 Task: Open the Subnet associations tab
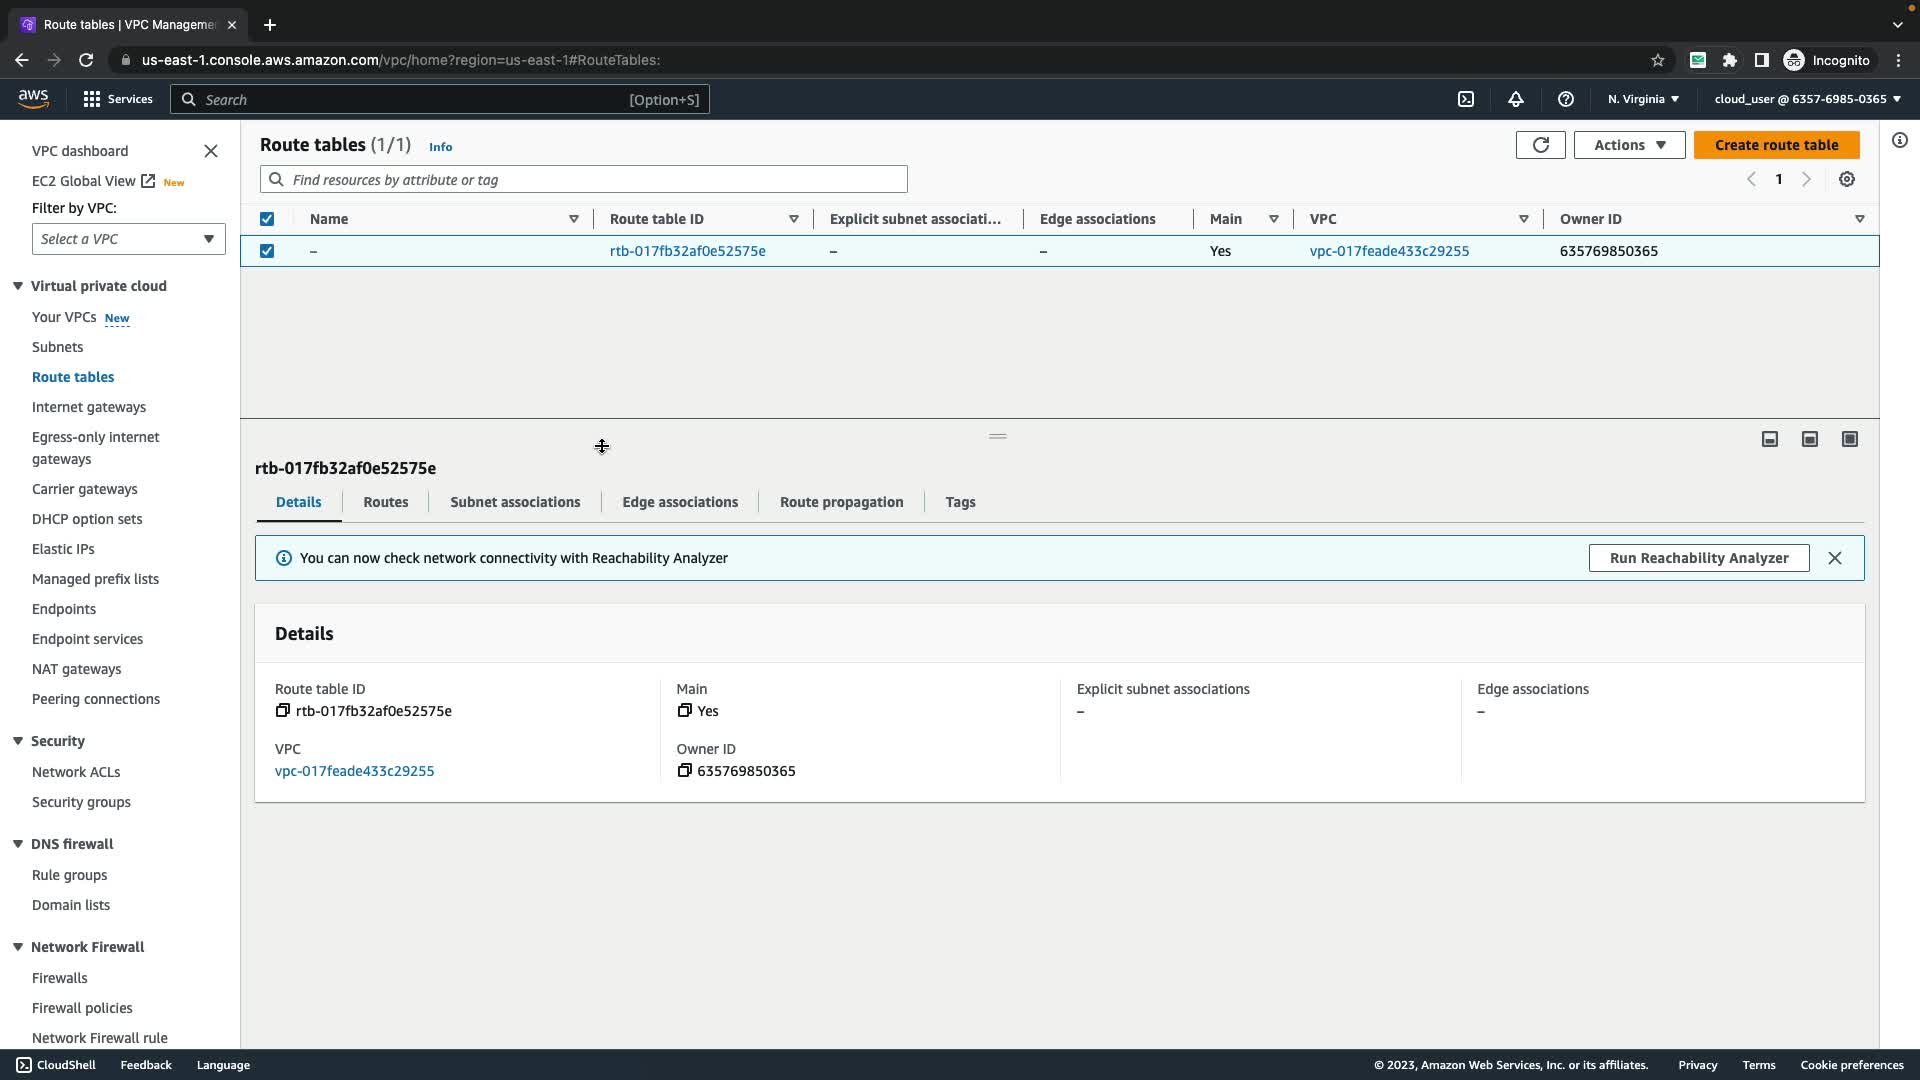coord(515,502)
